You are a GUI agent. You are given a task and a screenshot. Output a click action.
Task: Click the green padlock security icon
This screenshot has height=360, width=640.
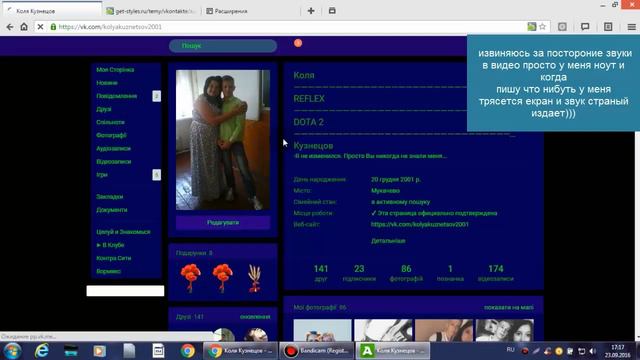pos(53,27)
